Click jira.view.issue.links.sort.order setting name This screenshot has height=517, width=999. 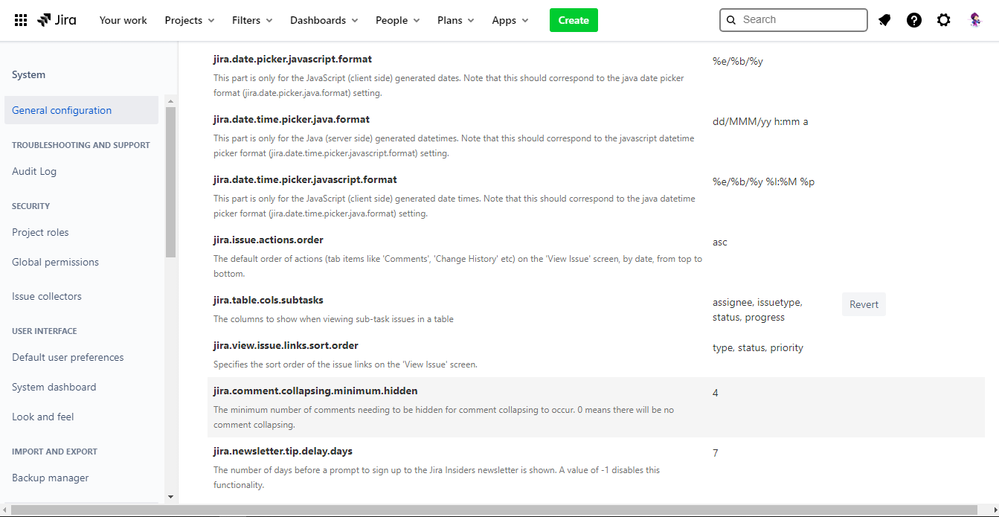[286, 346]
